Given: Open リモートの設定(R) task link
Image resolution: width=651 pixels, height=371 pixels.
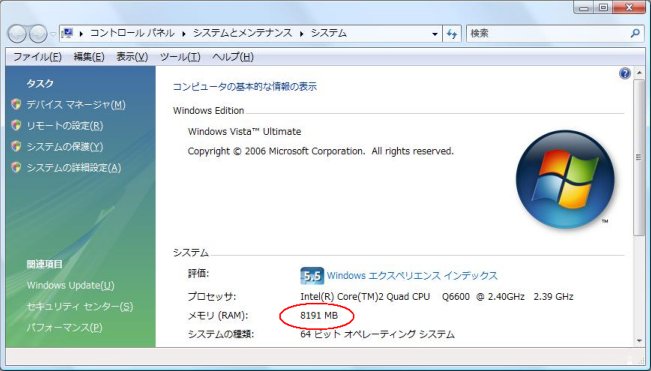Looking at the screenshot, I should tap(65, 126).
